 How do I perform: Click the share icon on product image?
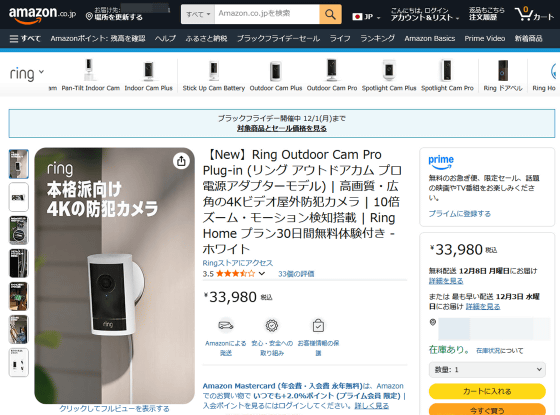pyautogui.click(x=181, y=161)
